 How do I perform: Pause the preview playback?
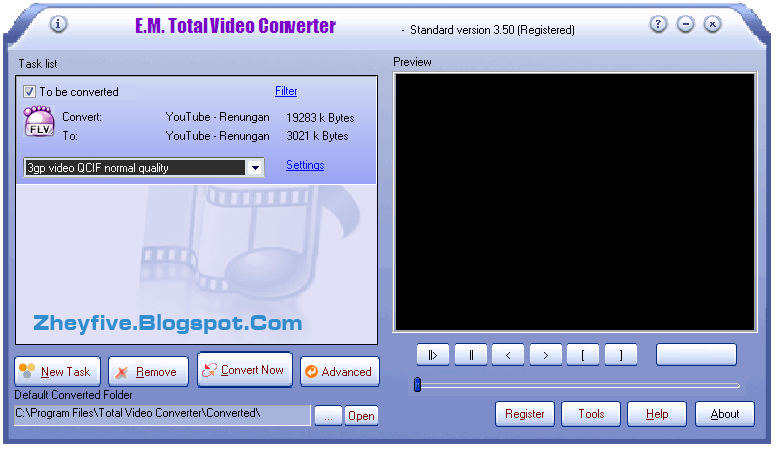coord(471,355)
